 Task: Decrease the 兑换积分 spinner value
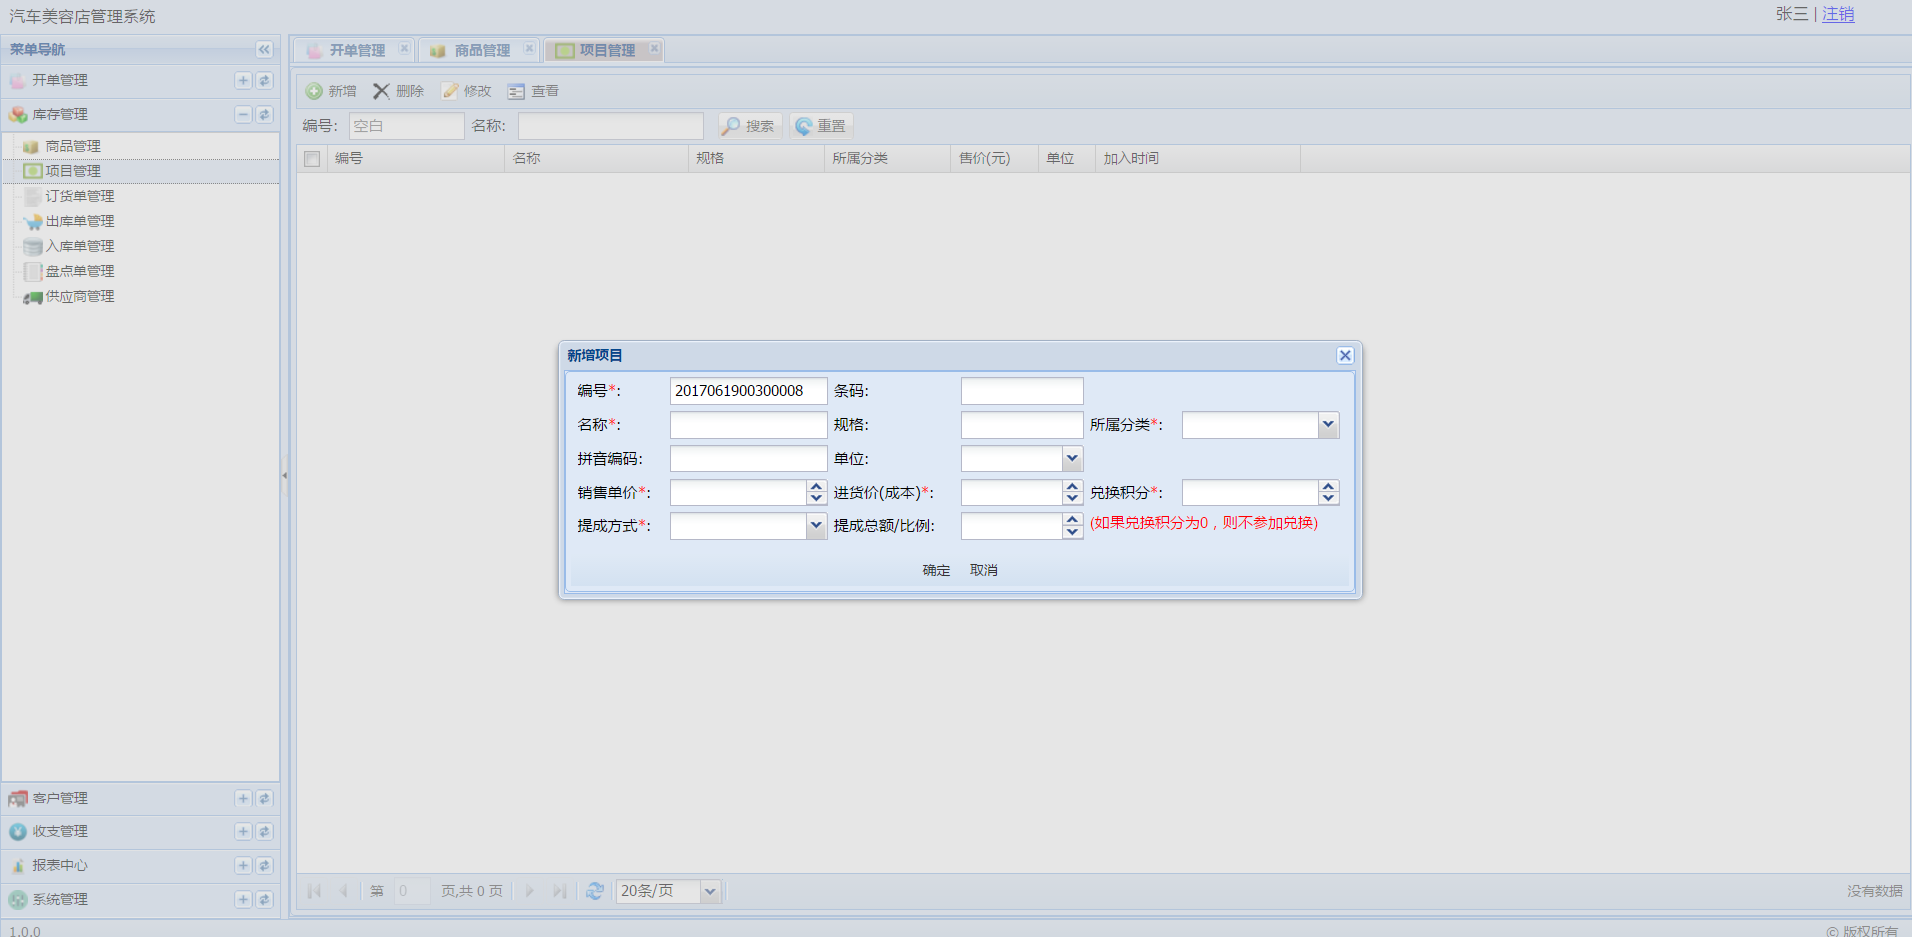[x=1328, y=499]
